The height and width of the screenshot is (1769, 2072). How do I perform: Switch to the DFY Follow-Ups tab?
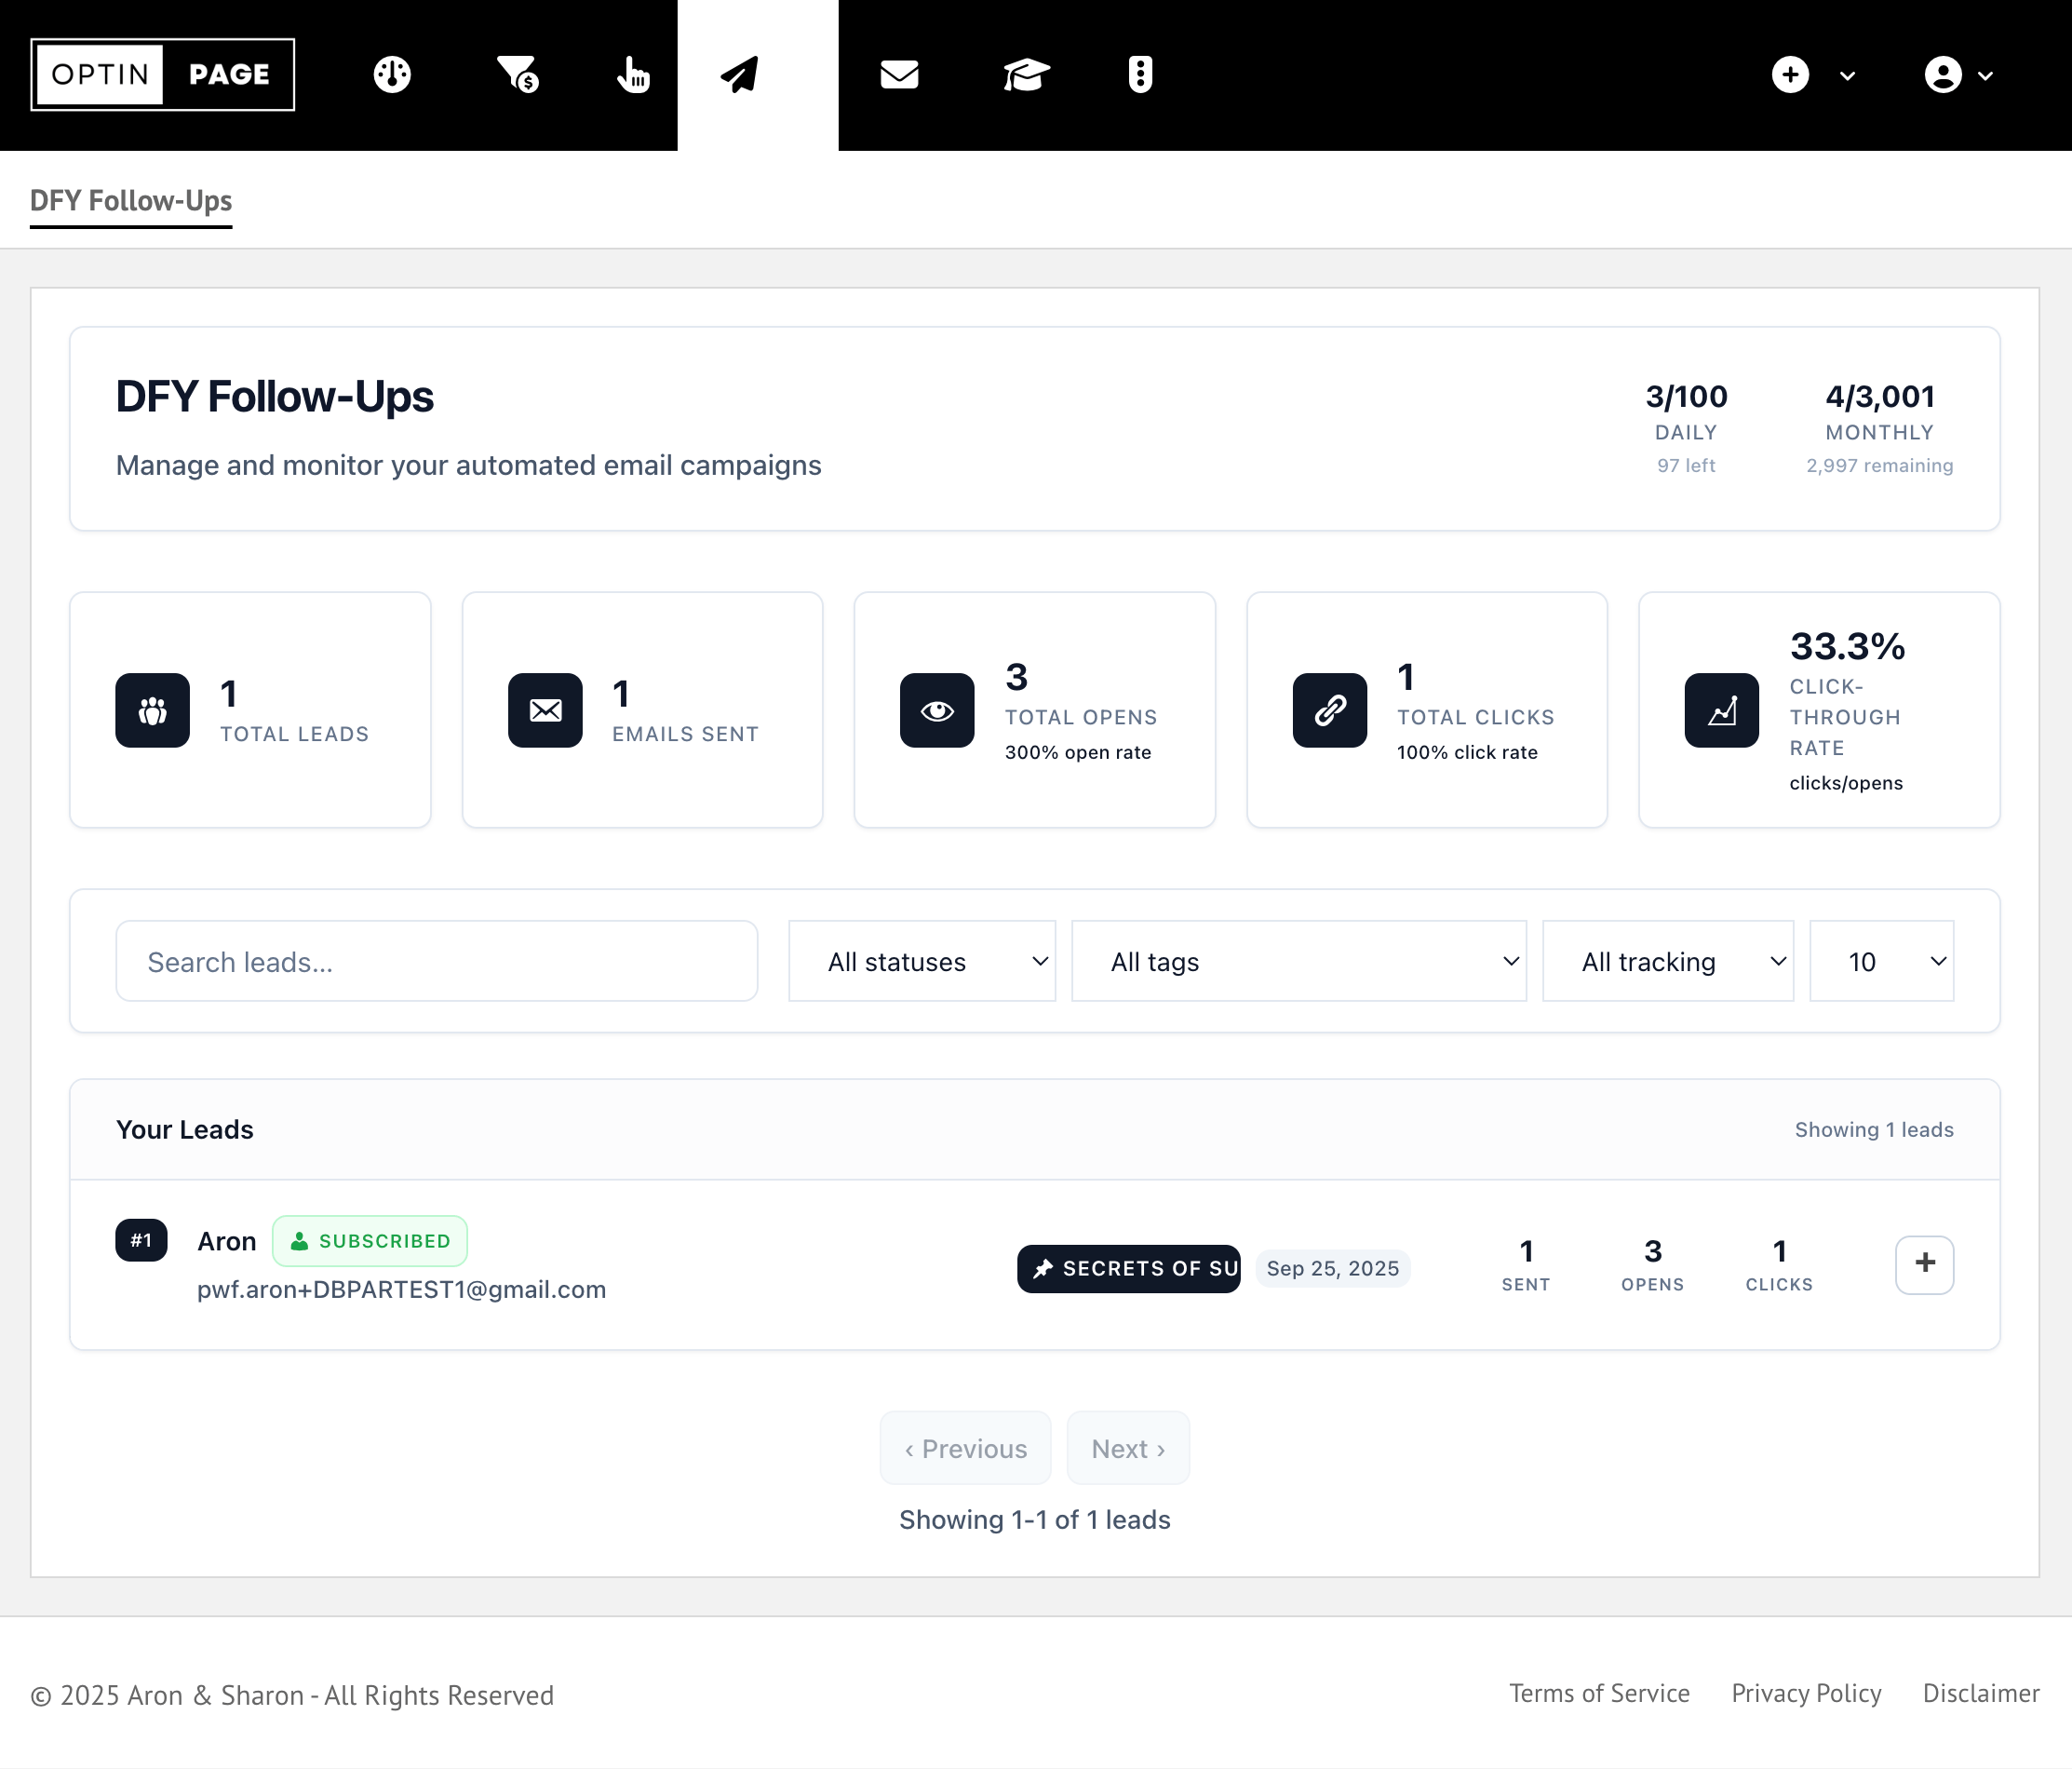pos(131,201)
